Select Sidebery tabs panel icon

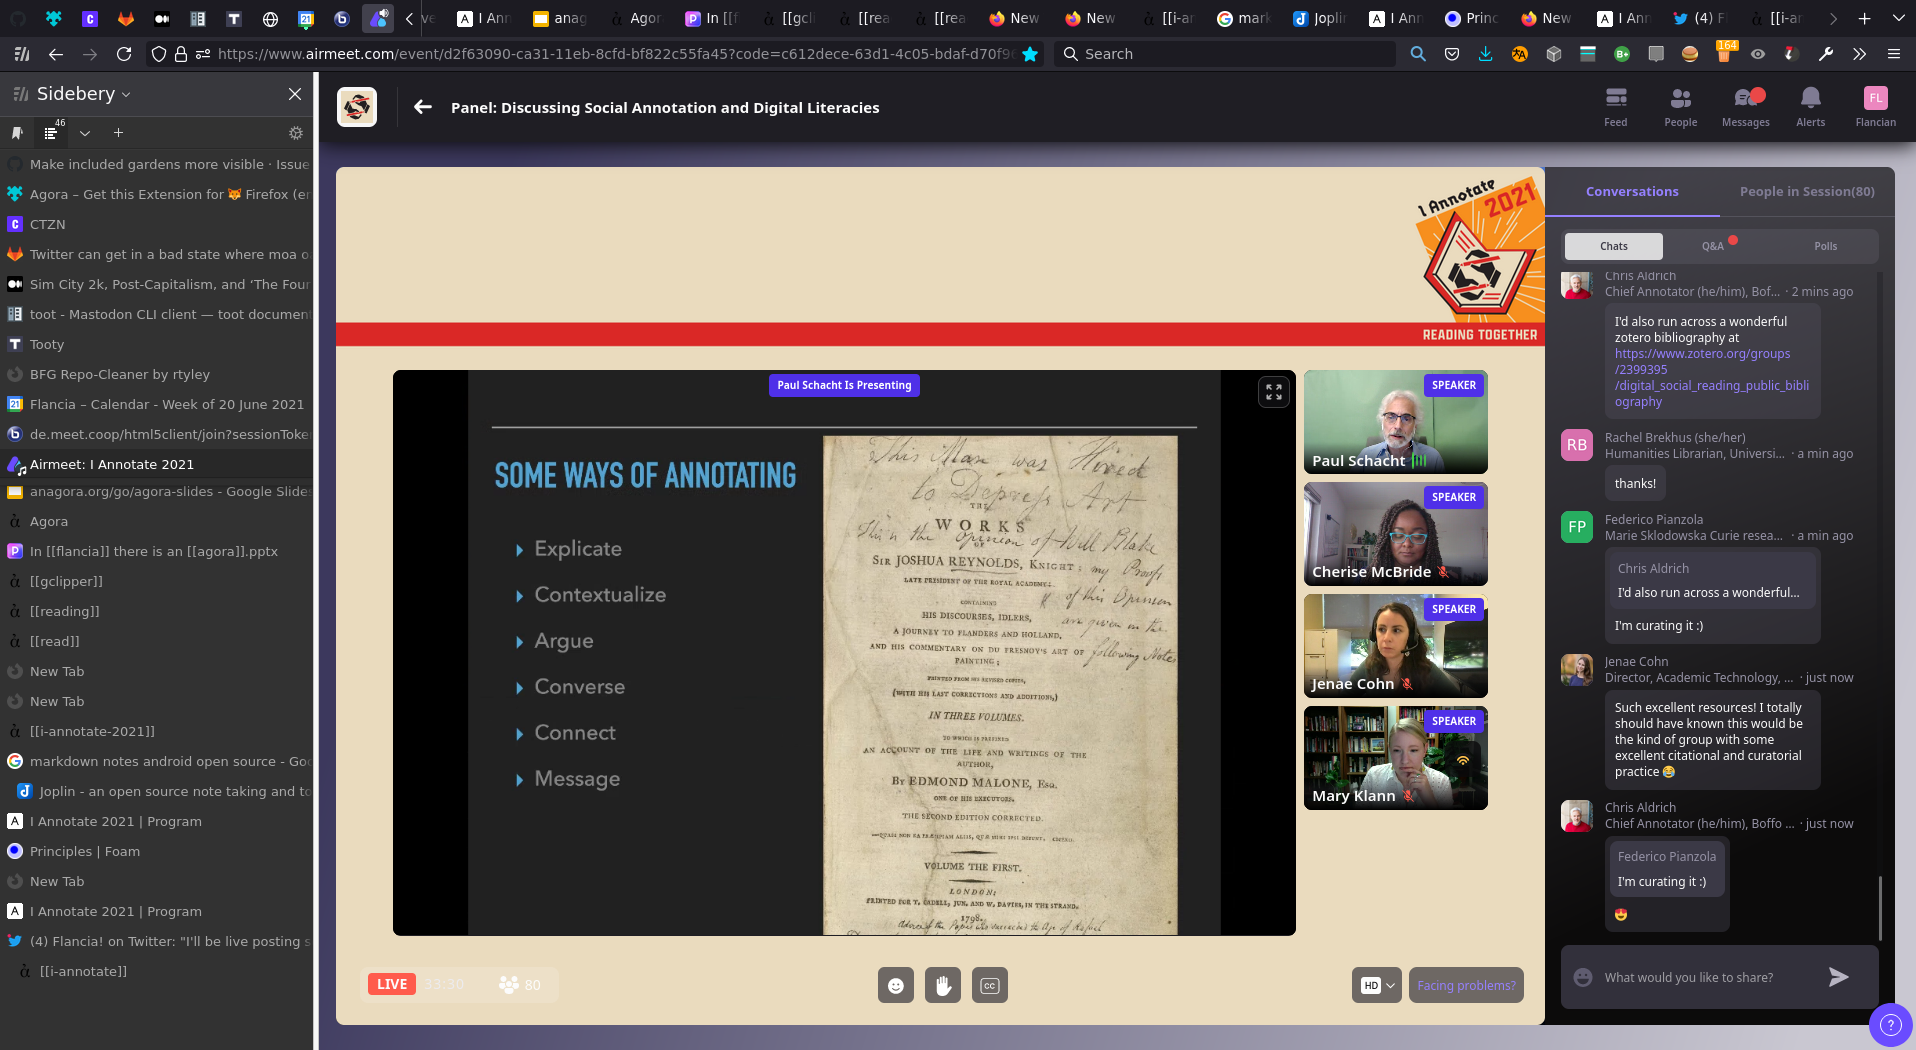coord(52,132)
